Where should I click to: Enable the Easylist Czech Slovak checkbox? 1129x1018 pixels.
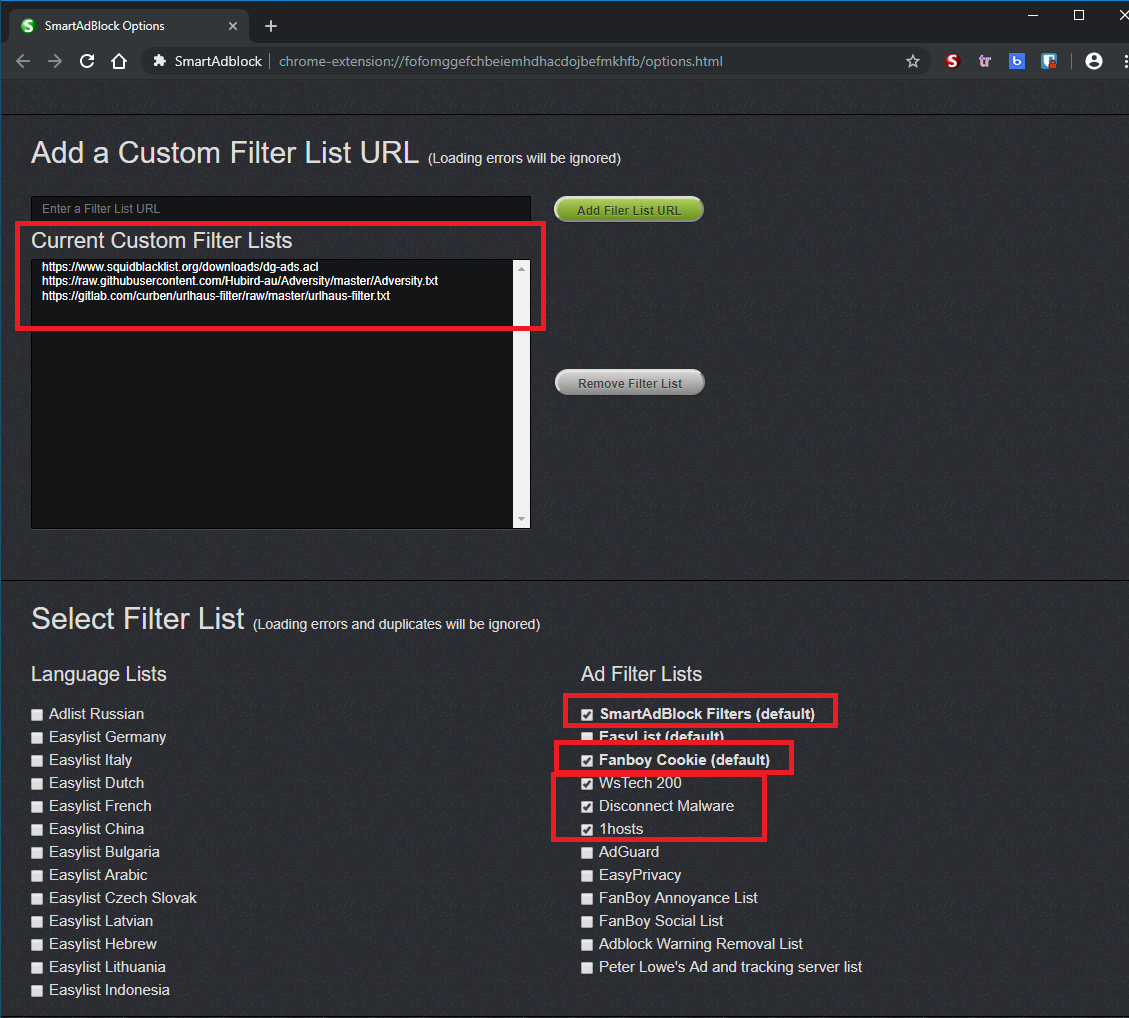click(x=37, y=899)
